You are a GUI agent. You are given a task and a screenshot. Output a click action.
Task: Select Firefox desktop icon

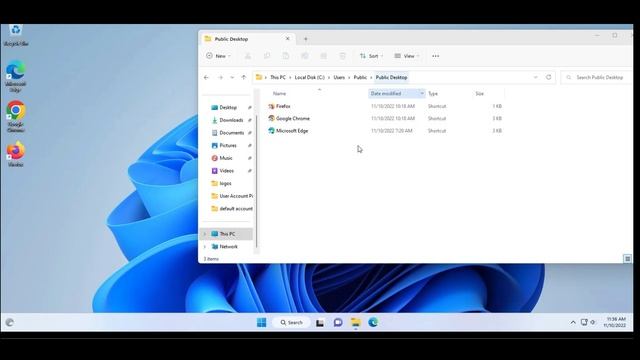[x=16, y=154]
